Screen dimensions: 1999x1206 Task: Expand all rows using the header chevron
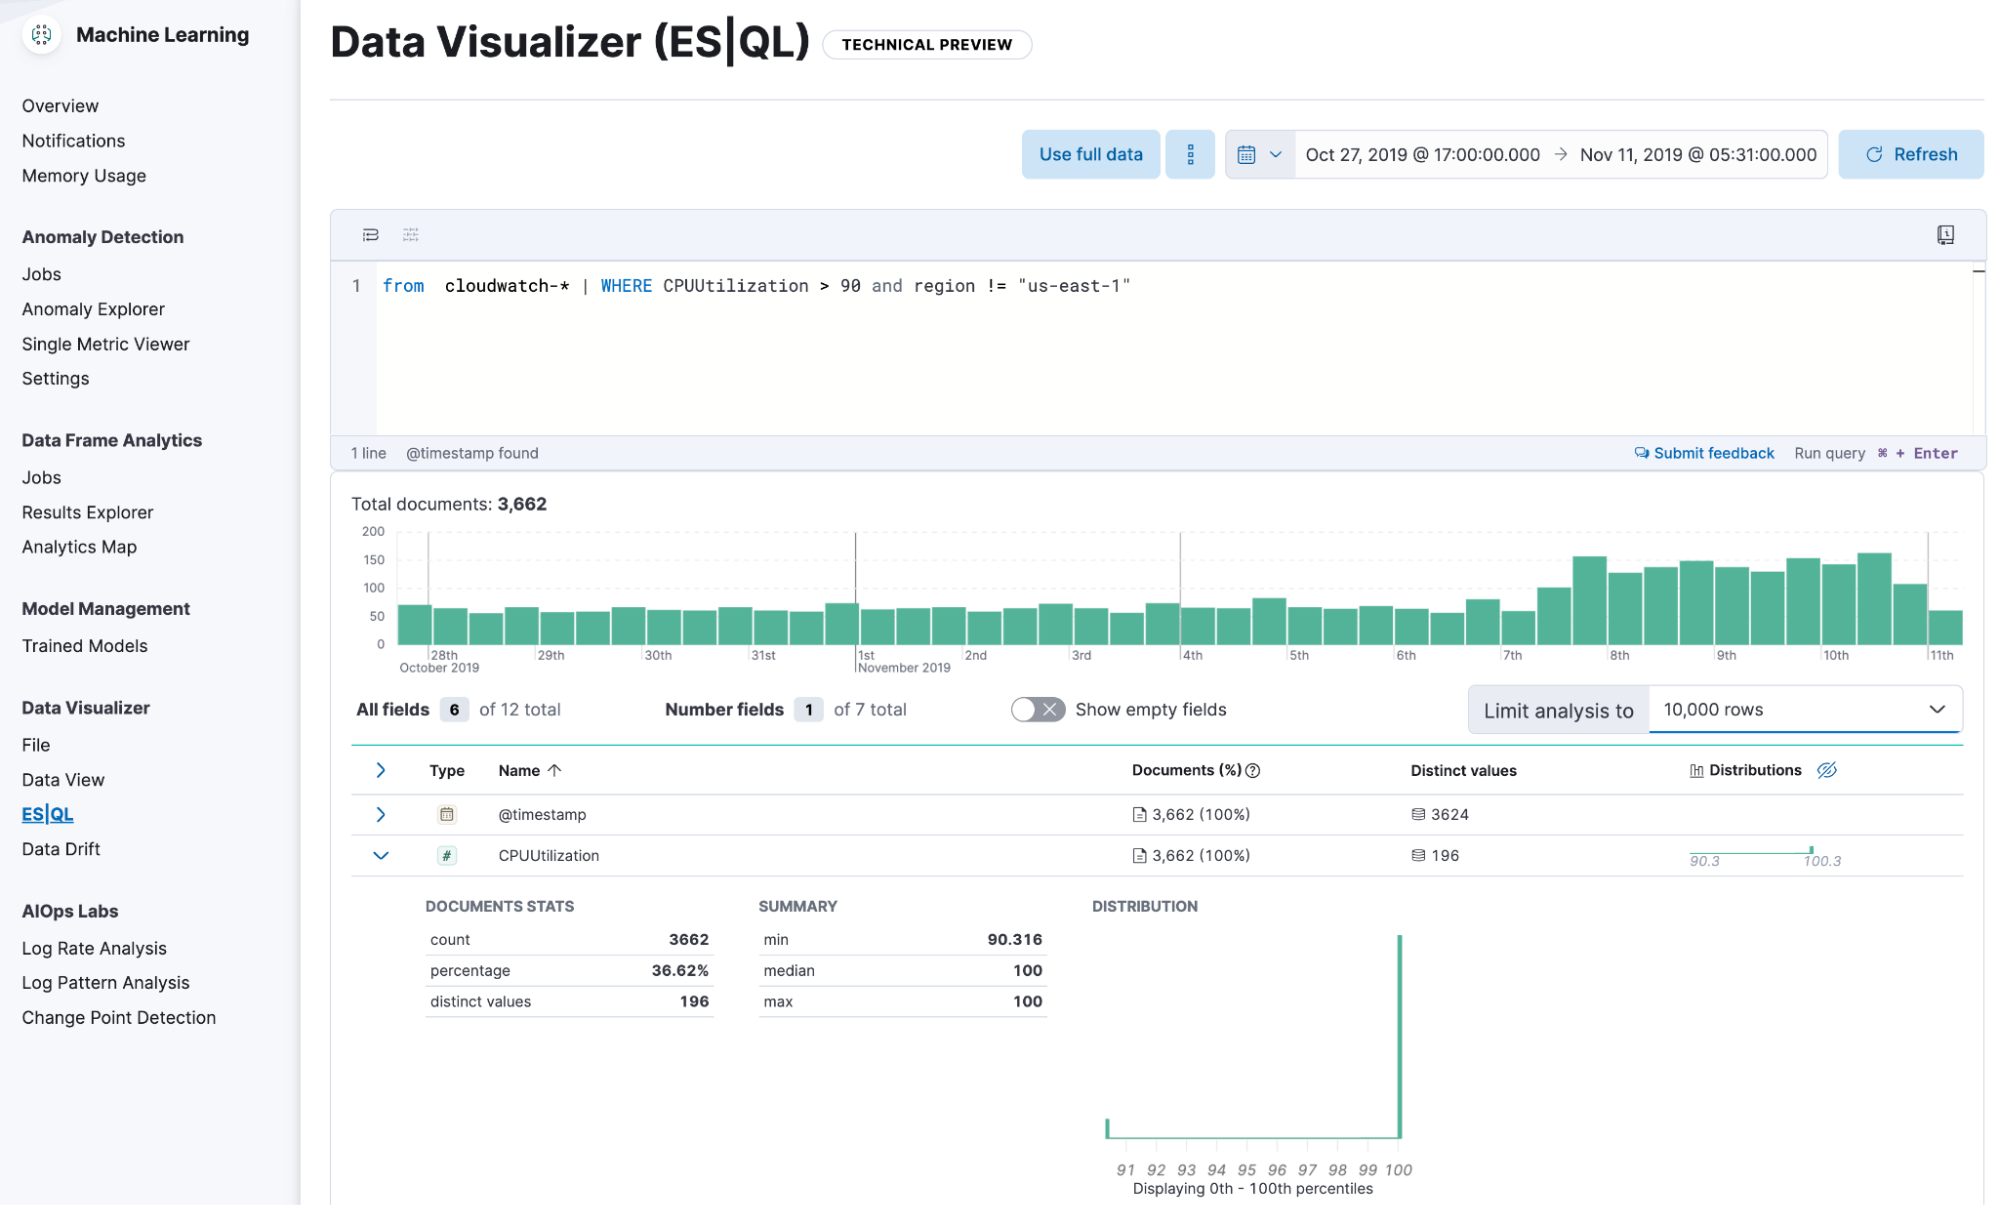381,770
